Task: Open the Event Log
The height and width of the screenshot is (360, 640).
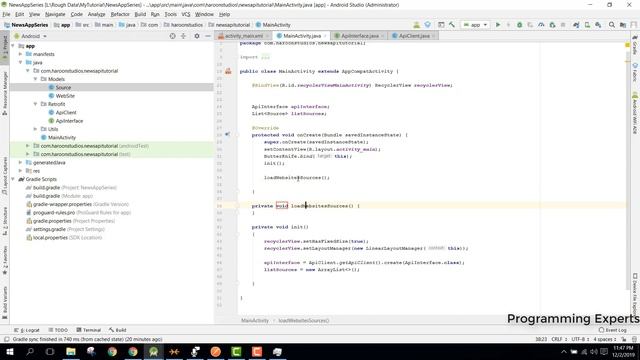Action: [x=613, y=330]
